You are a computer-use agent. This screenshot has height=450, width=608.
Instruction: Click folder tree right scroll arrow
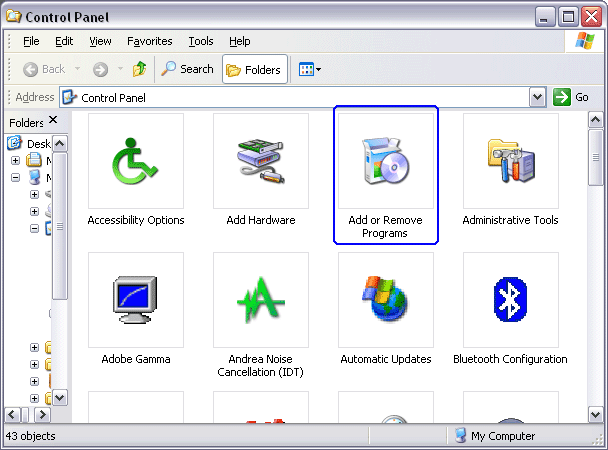(x=42, y=415)
